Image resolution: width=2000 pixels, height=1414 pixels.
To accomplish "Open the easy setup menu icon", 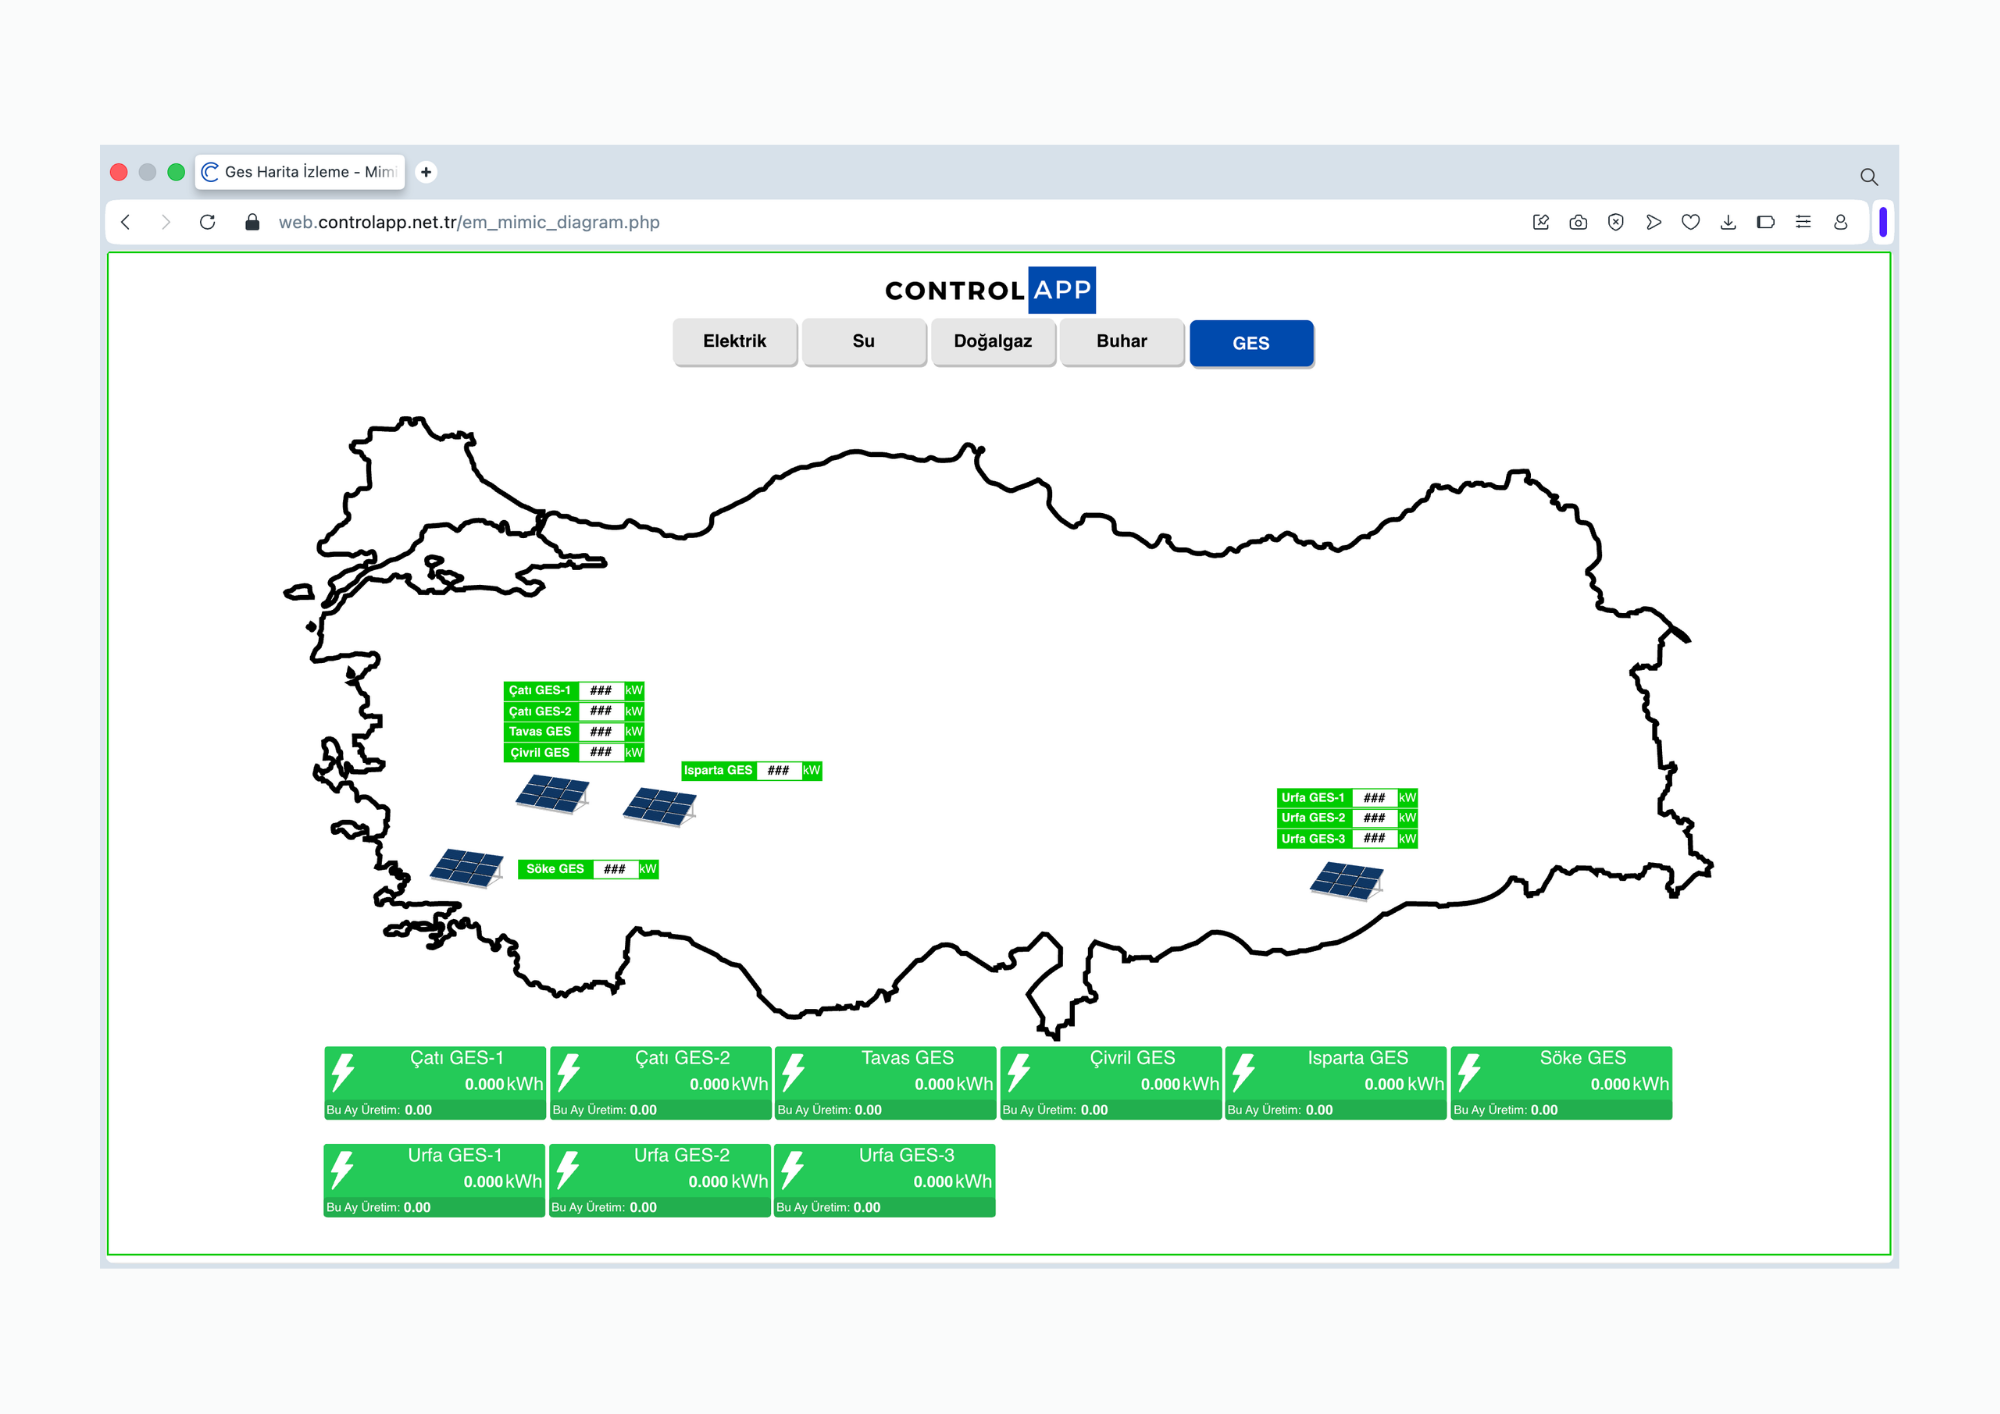I will pyautogui.click(x=1803, y=222).
